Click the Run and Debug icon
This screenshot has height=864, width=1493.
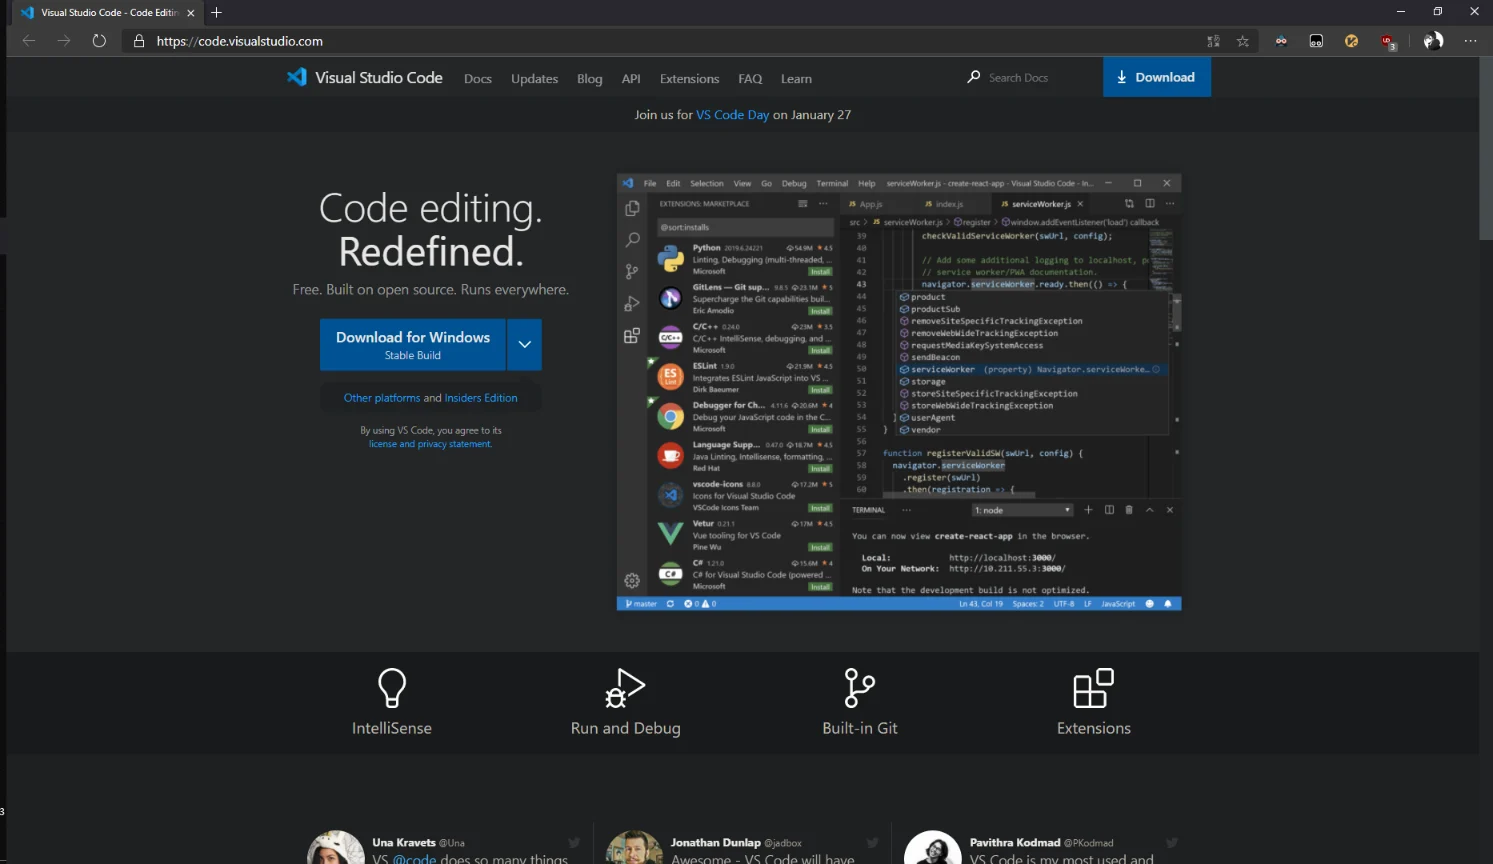pyautogui.click(x=626, y=688)
